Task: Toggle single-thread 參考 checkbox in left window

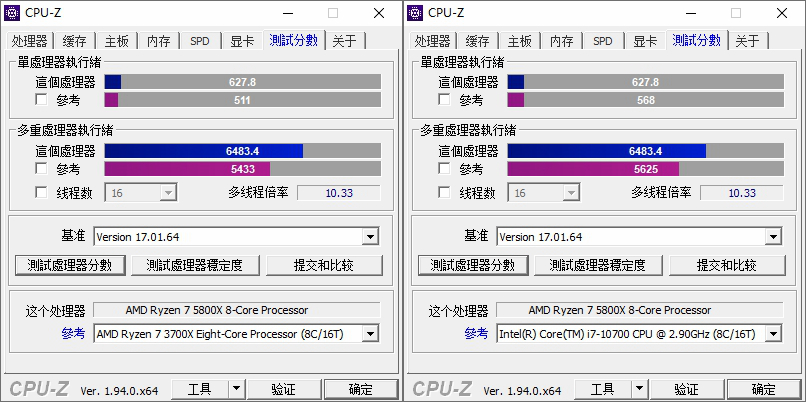Action: 41,100
